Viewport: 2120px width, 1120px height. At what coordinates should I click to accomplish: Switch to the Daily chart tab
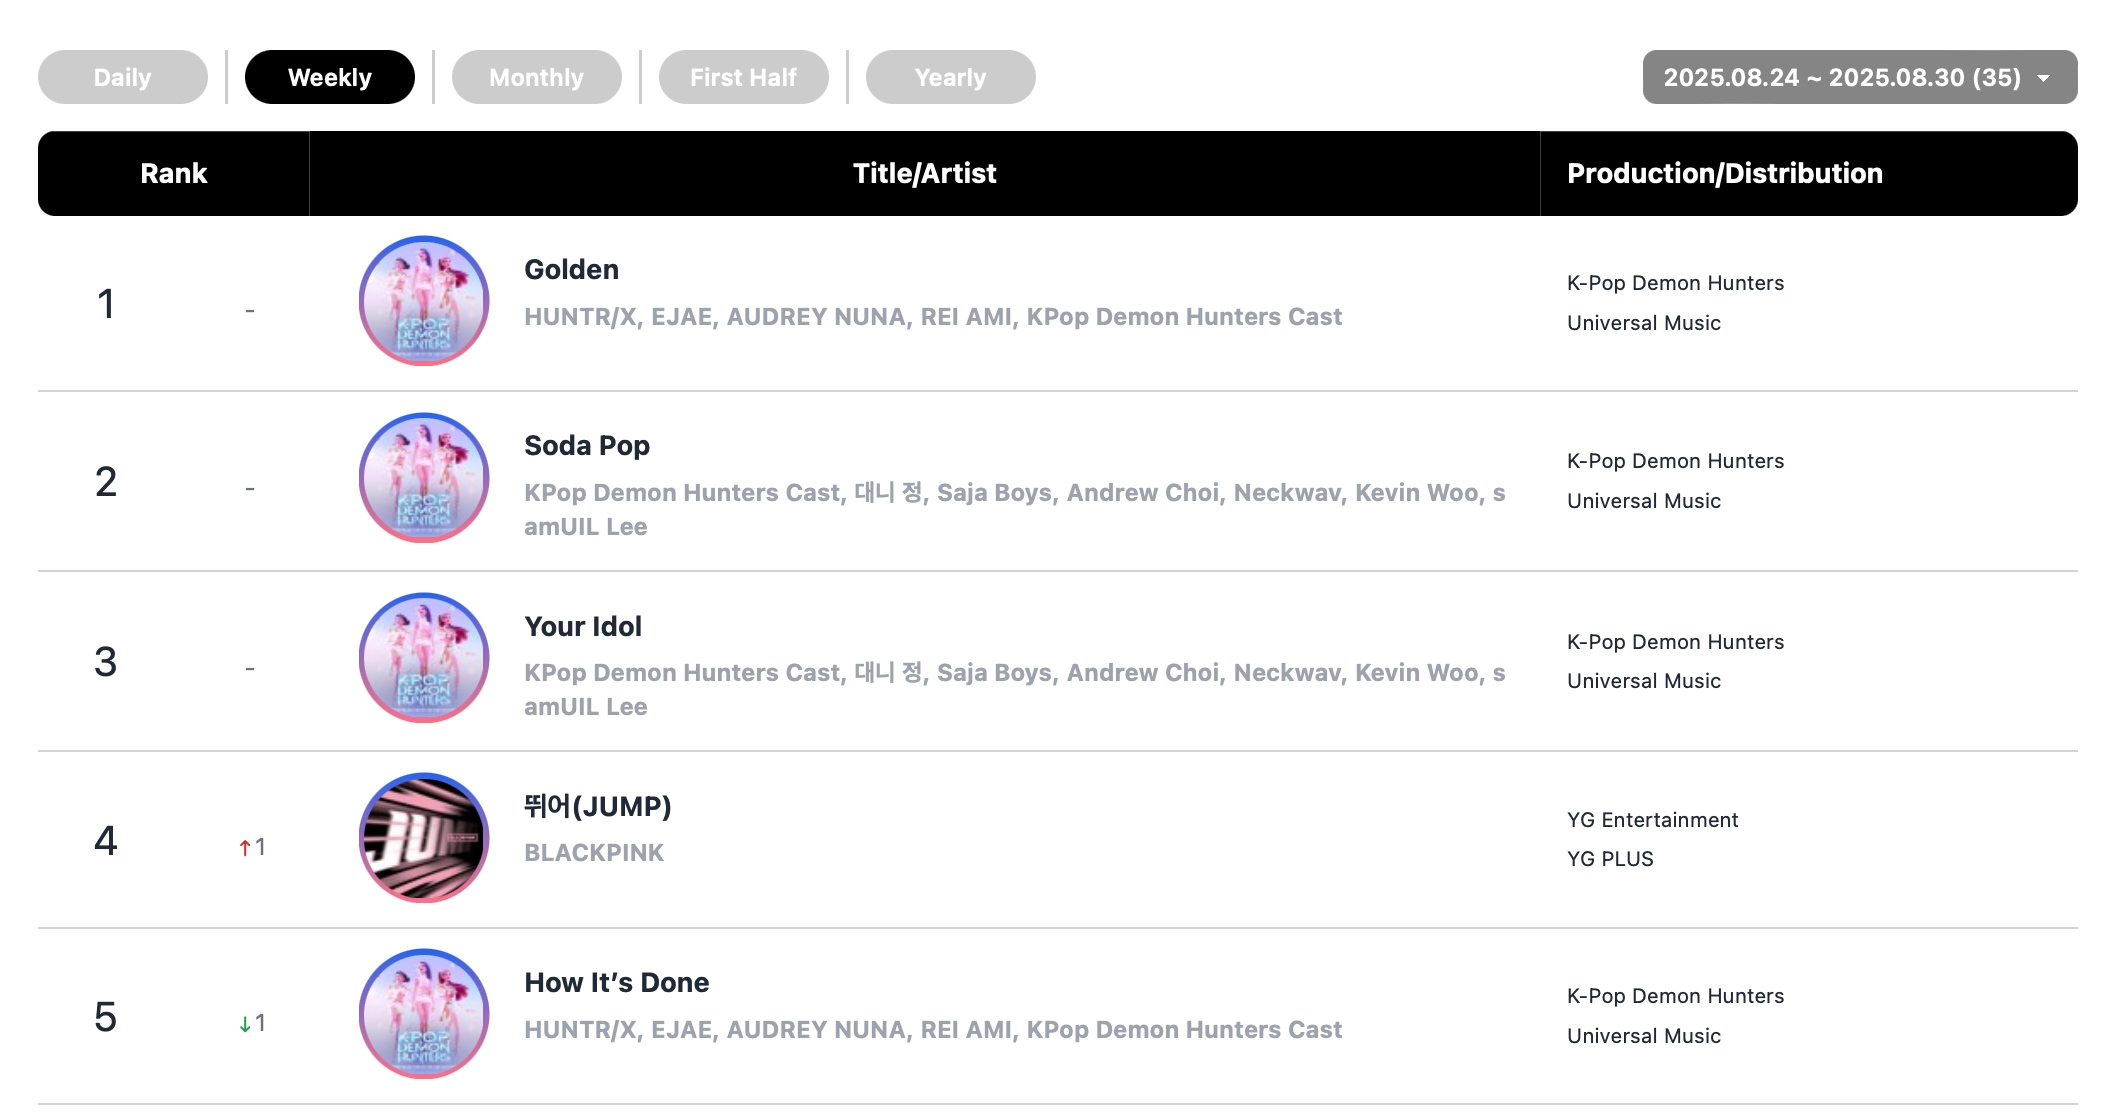pos(123,77)
